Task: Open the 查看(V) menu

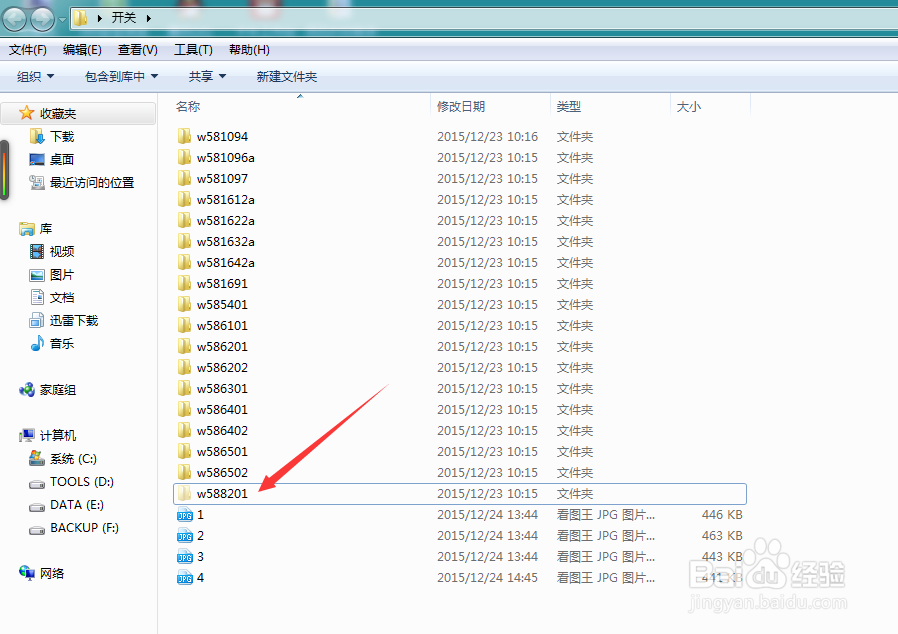Action: pyautogui.click(x=137, y=50)
